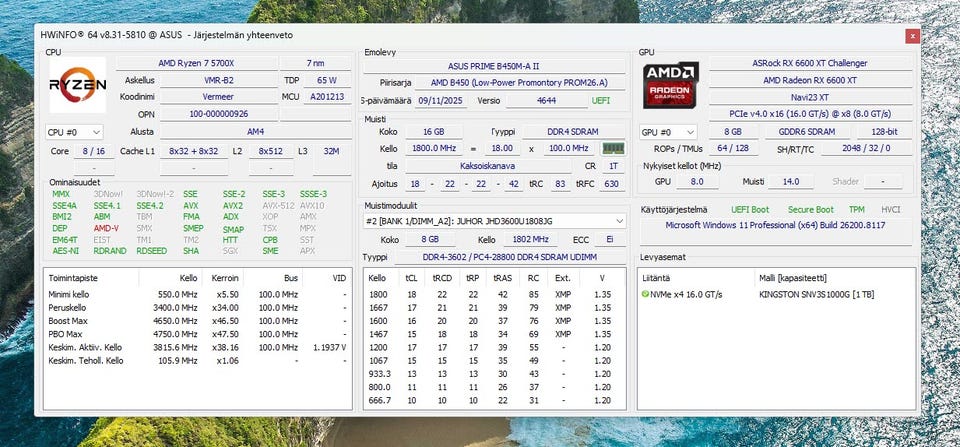Click the VMR-B2 stepping value
960x447 pixels.
pyautogui.click(x=219, y=80)
